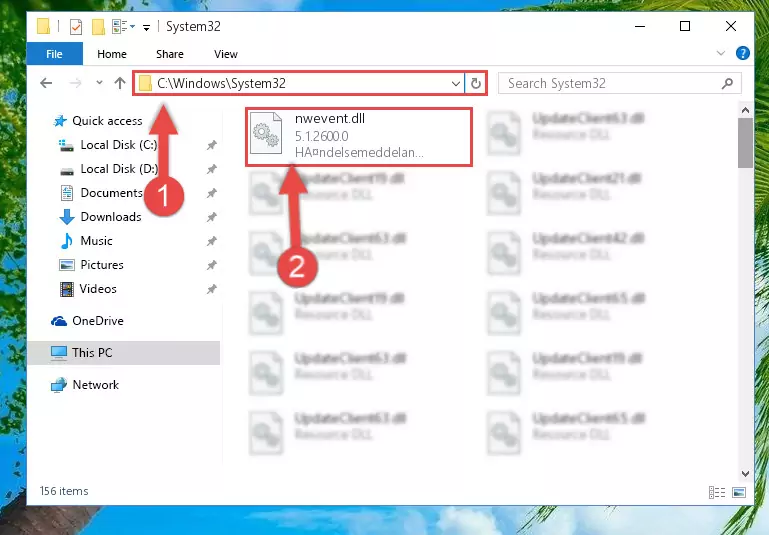Image resolution: width=769 pixels, height=535 pixels.
Task: Click the Search System32 field
Action: click(619, 83)
